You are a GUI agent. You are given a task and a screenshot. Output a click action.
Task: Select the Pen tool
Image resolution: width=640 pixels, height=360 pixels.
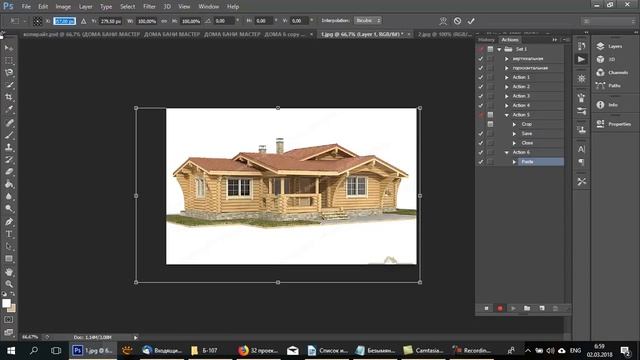[x=9, y=222]
